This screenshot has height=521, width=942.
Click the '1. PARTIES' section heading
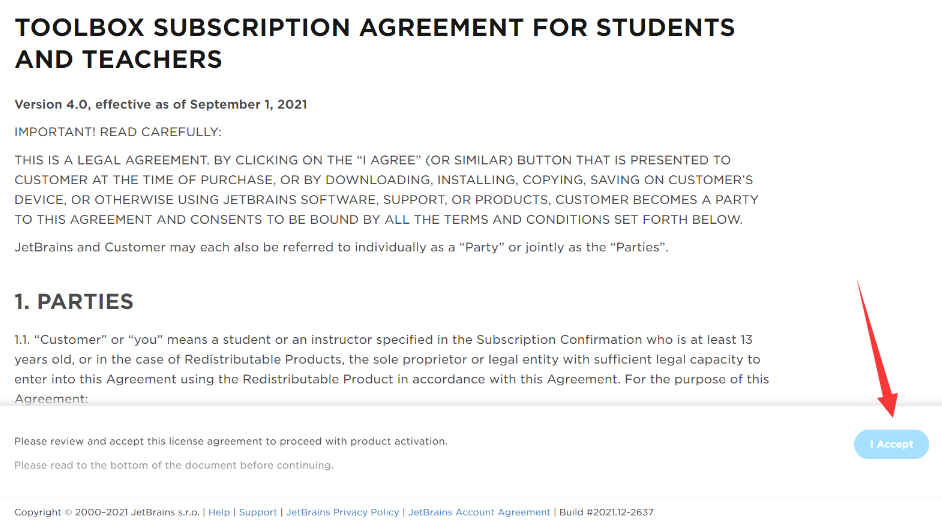(x=74, y=301)
